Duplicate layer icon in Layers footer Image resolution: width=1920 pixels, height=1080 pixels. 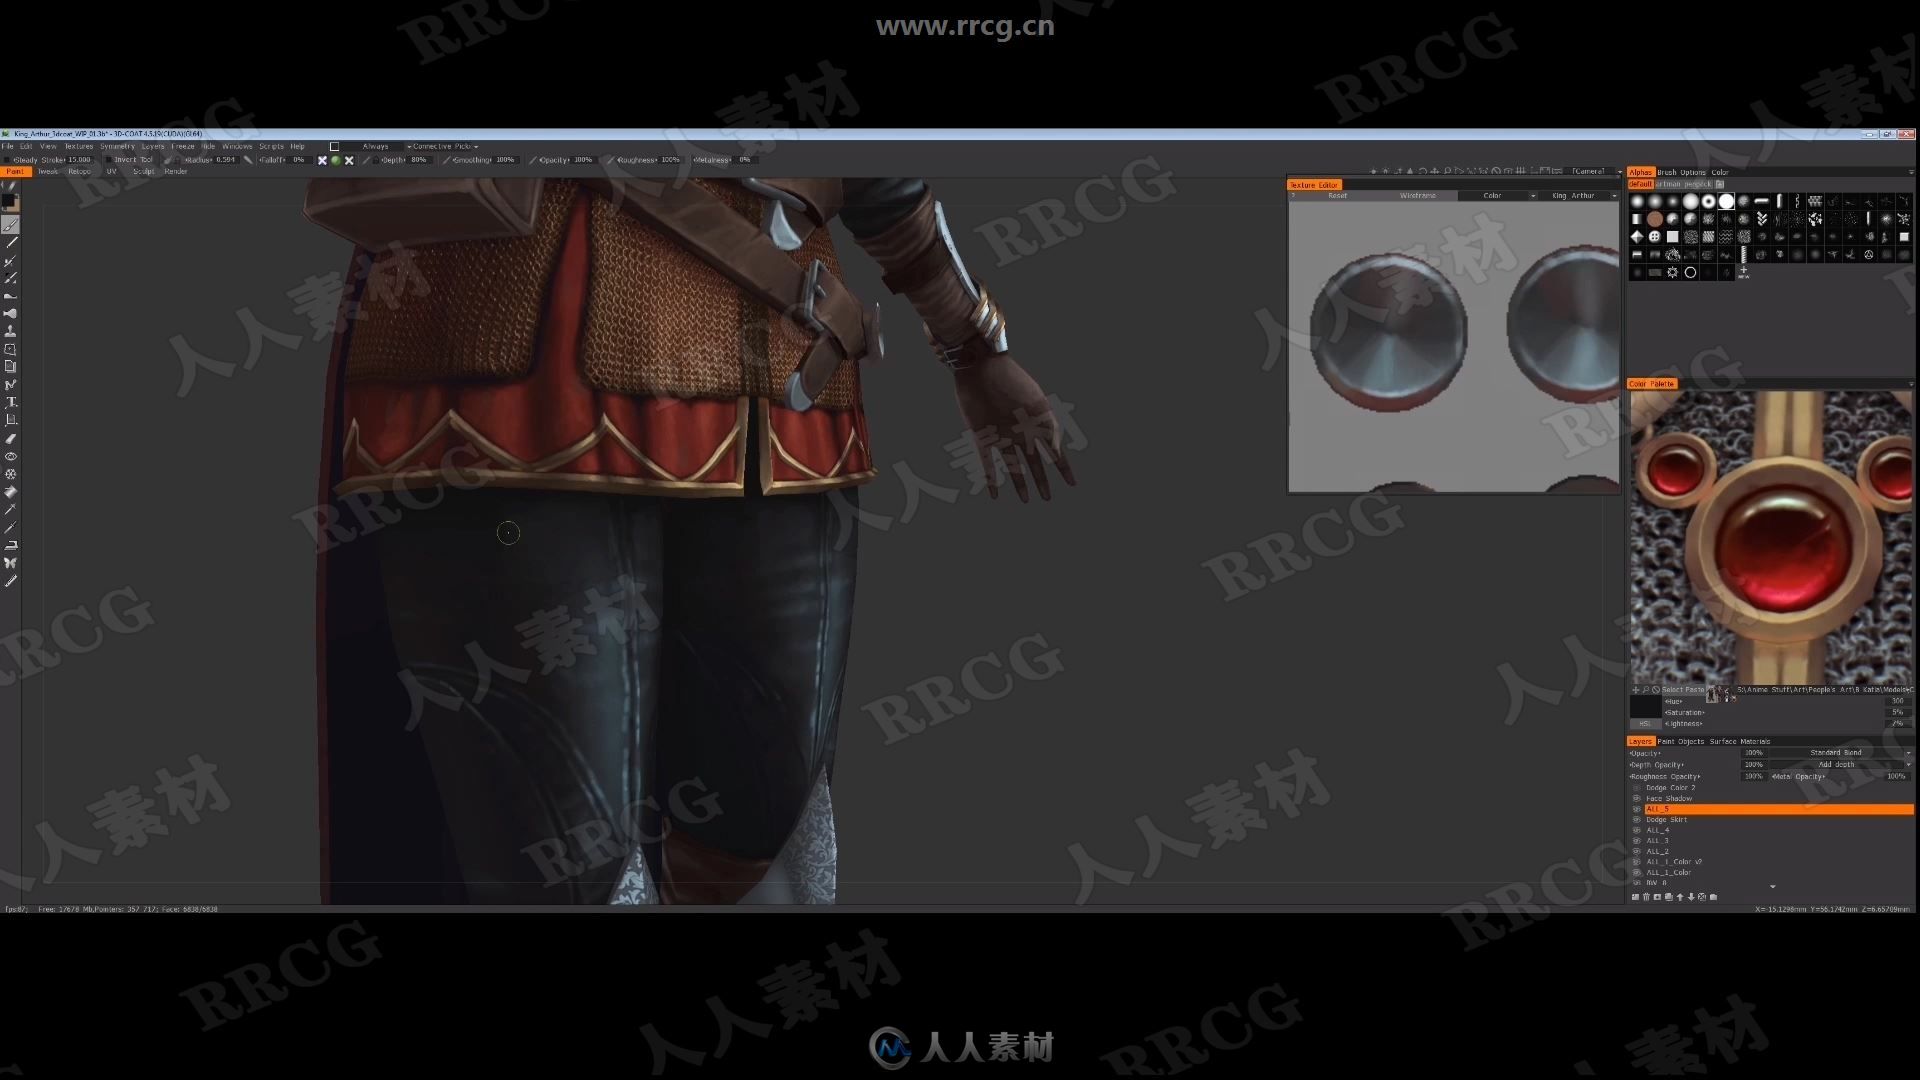(x=1669, y=897)
